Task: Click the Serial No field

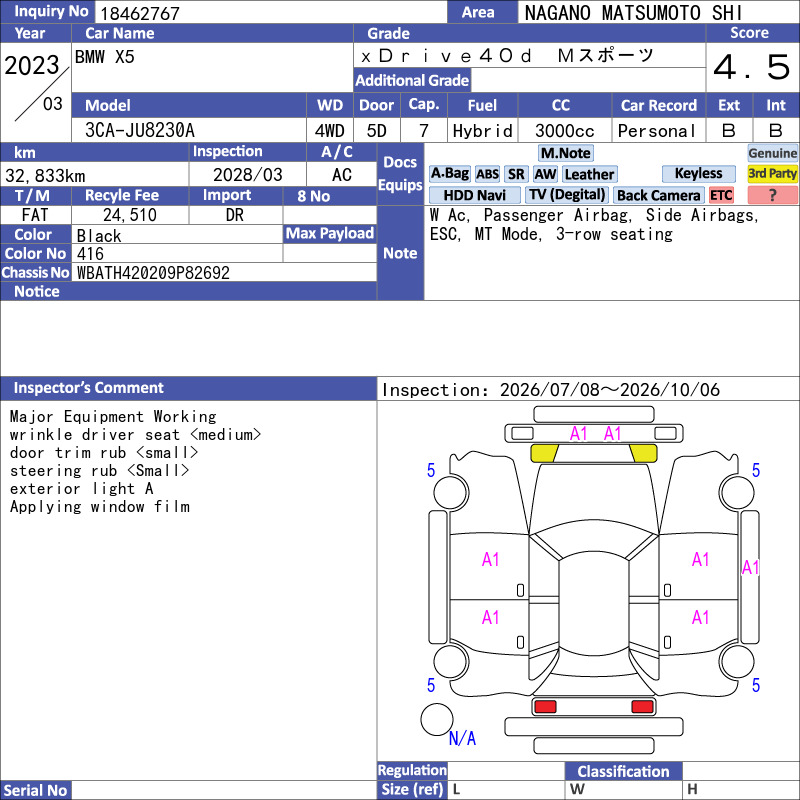Action: coord(224,790)
